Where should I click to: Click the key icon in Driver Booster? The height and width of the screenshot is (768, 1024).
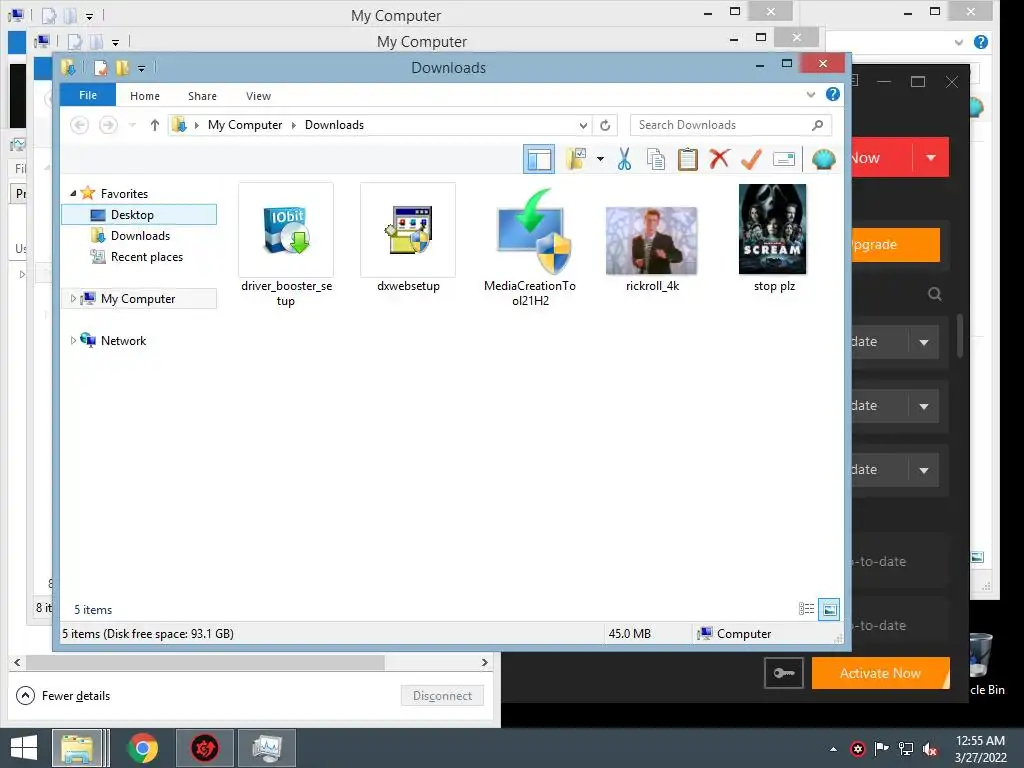click(x=784, y=673)
